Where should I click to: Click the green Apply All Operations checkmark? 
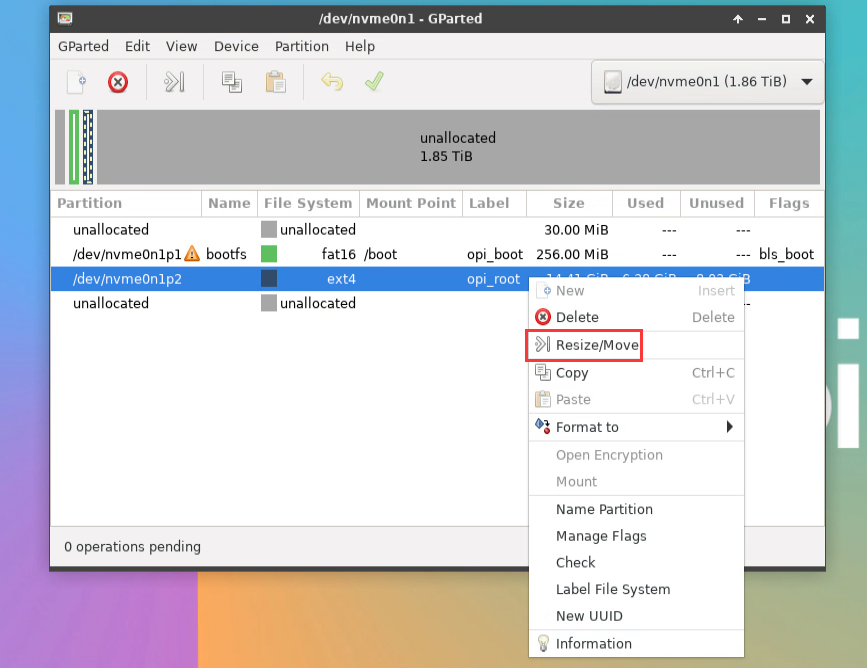tap(374, 82)
